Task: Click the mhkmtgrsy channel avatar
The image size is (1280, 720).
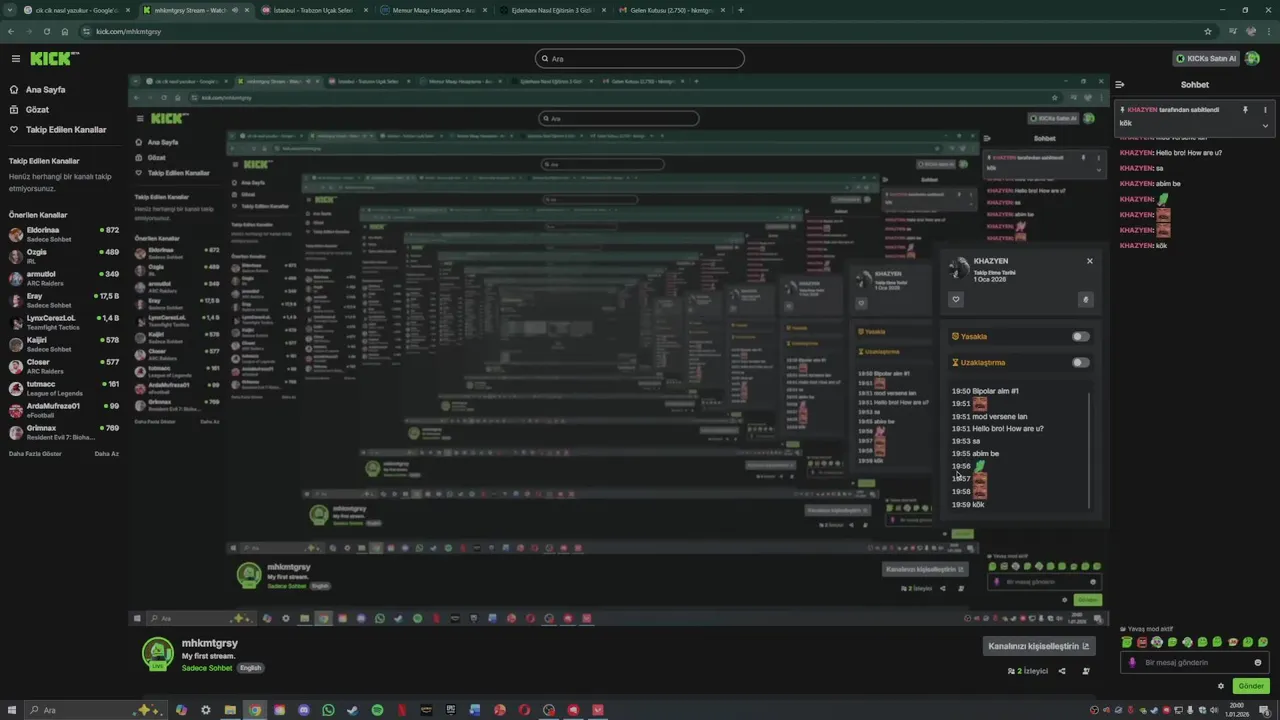Action: 158,653
